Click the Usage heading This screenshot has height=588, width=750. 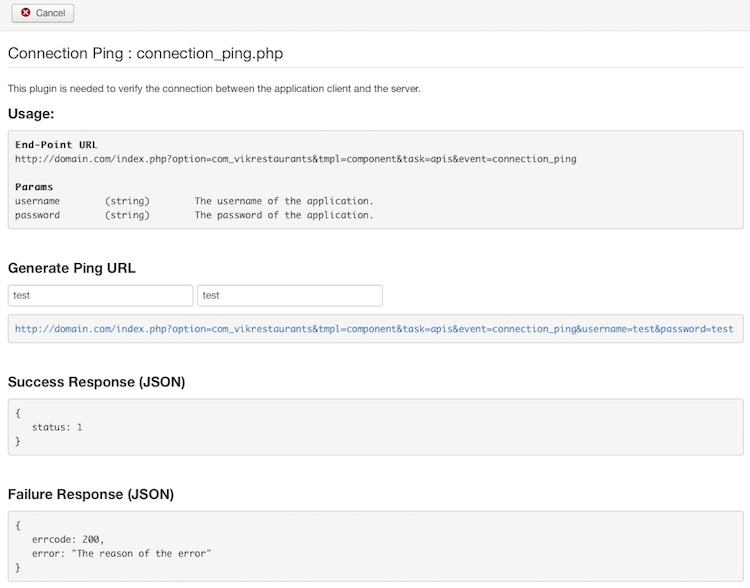[31, 114]
